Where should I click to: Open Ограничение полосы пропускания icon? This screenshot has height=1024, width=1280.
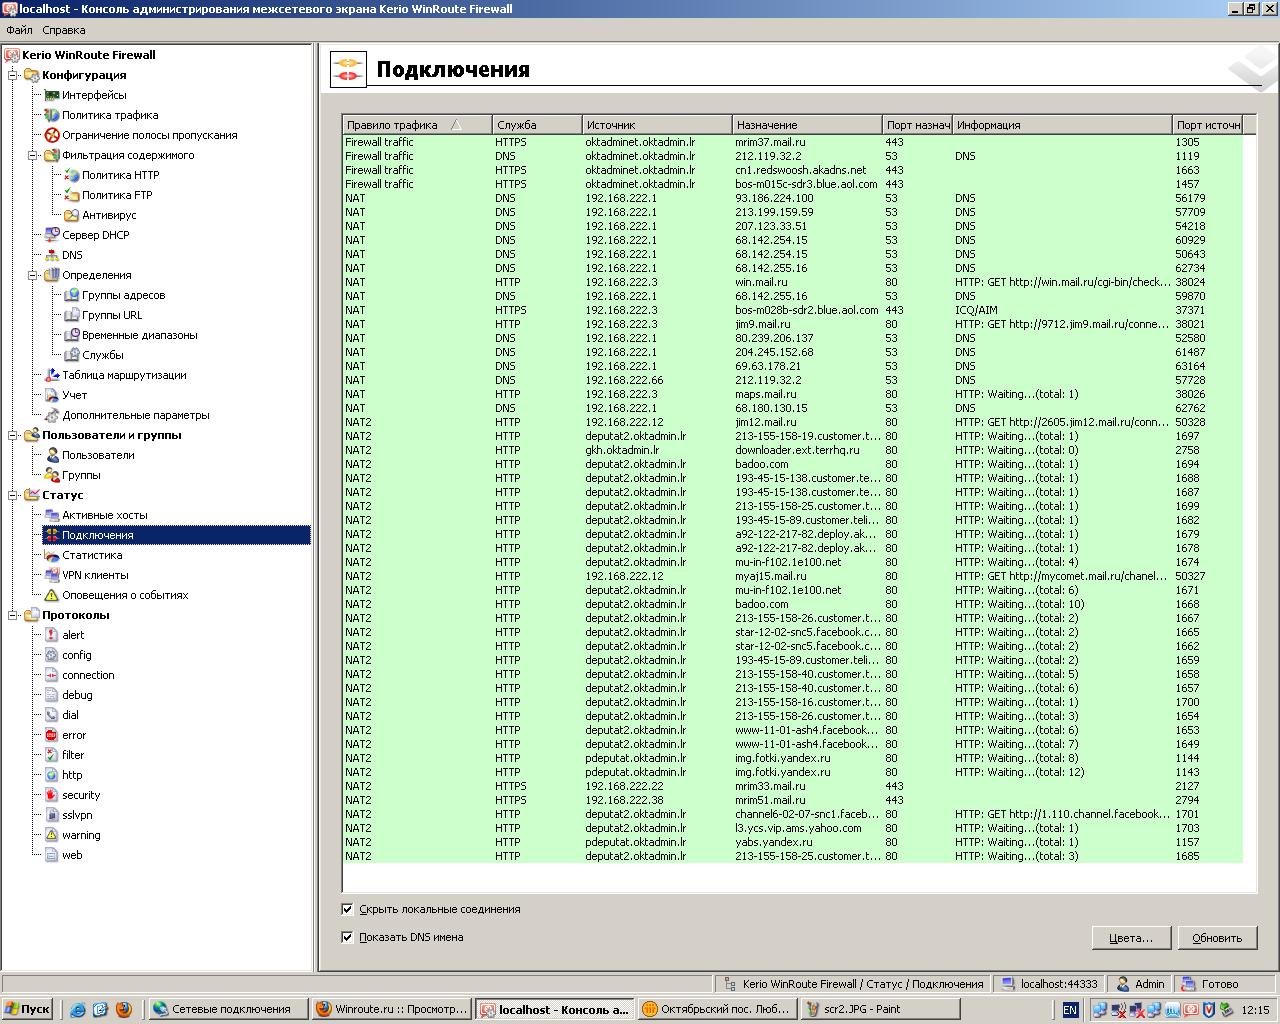tap(52, 135)
